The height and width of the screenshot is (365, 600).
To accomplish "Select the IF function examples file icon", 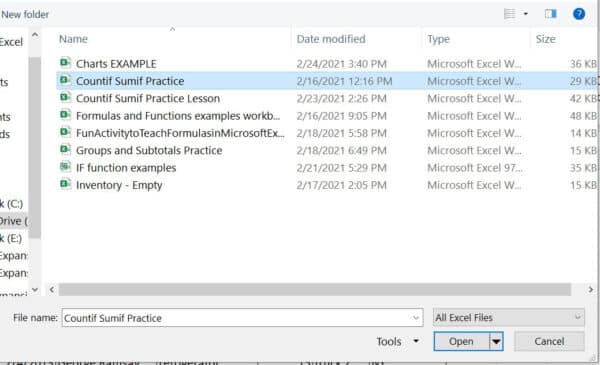I will click(x=65, y=167).
